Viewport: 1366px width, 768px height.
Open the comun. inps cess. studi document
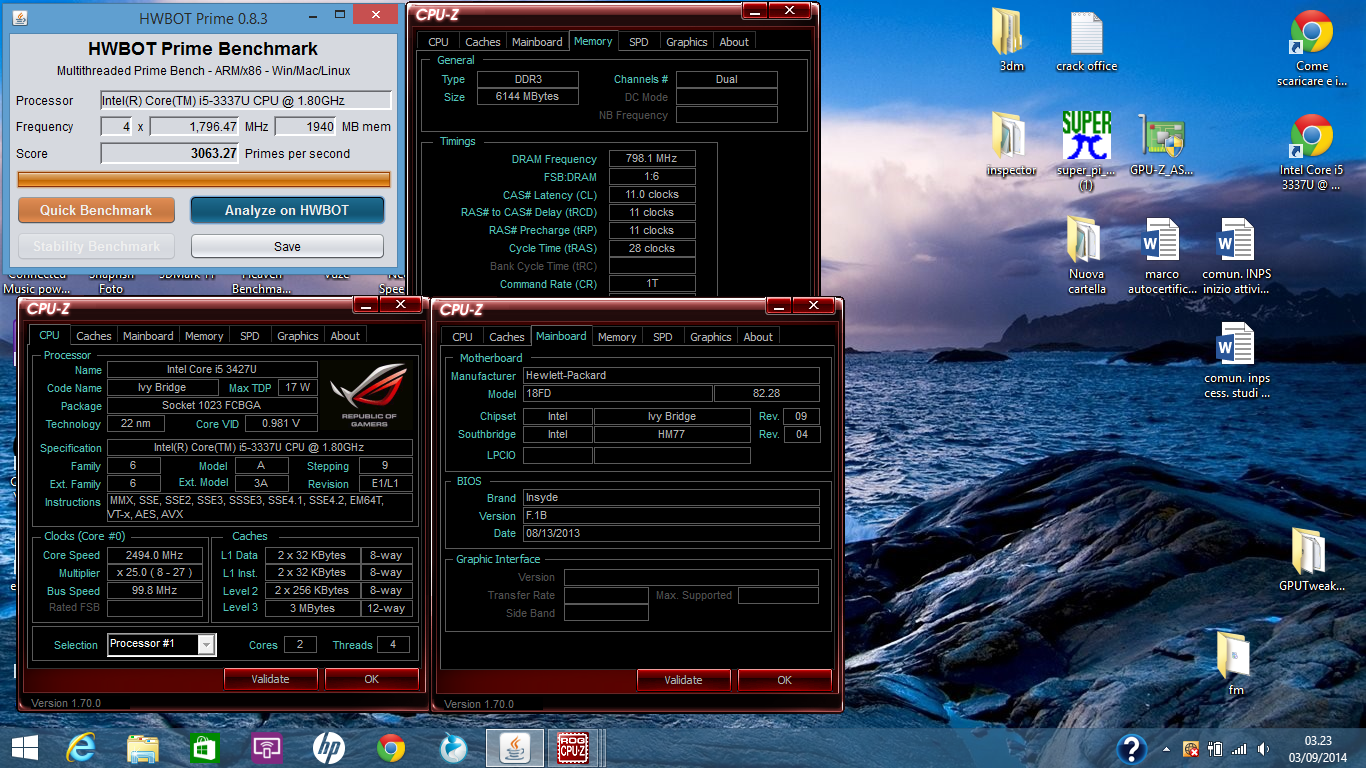[x=1236, y=360]
